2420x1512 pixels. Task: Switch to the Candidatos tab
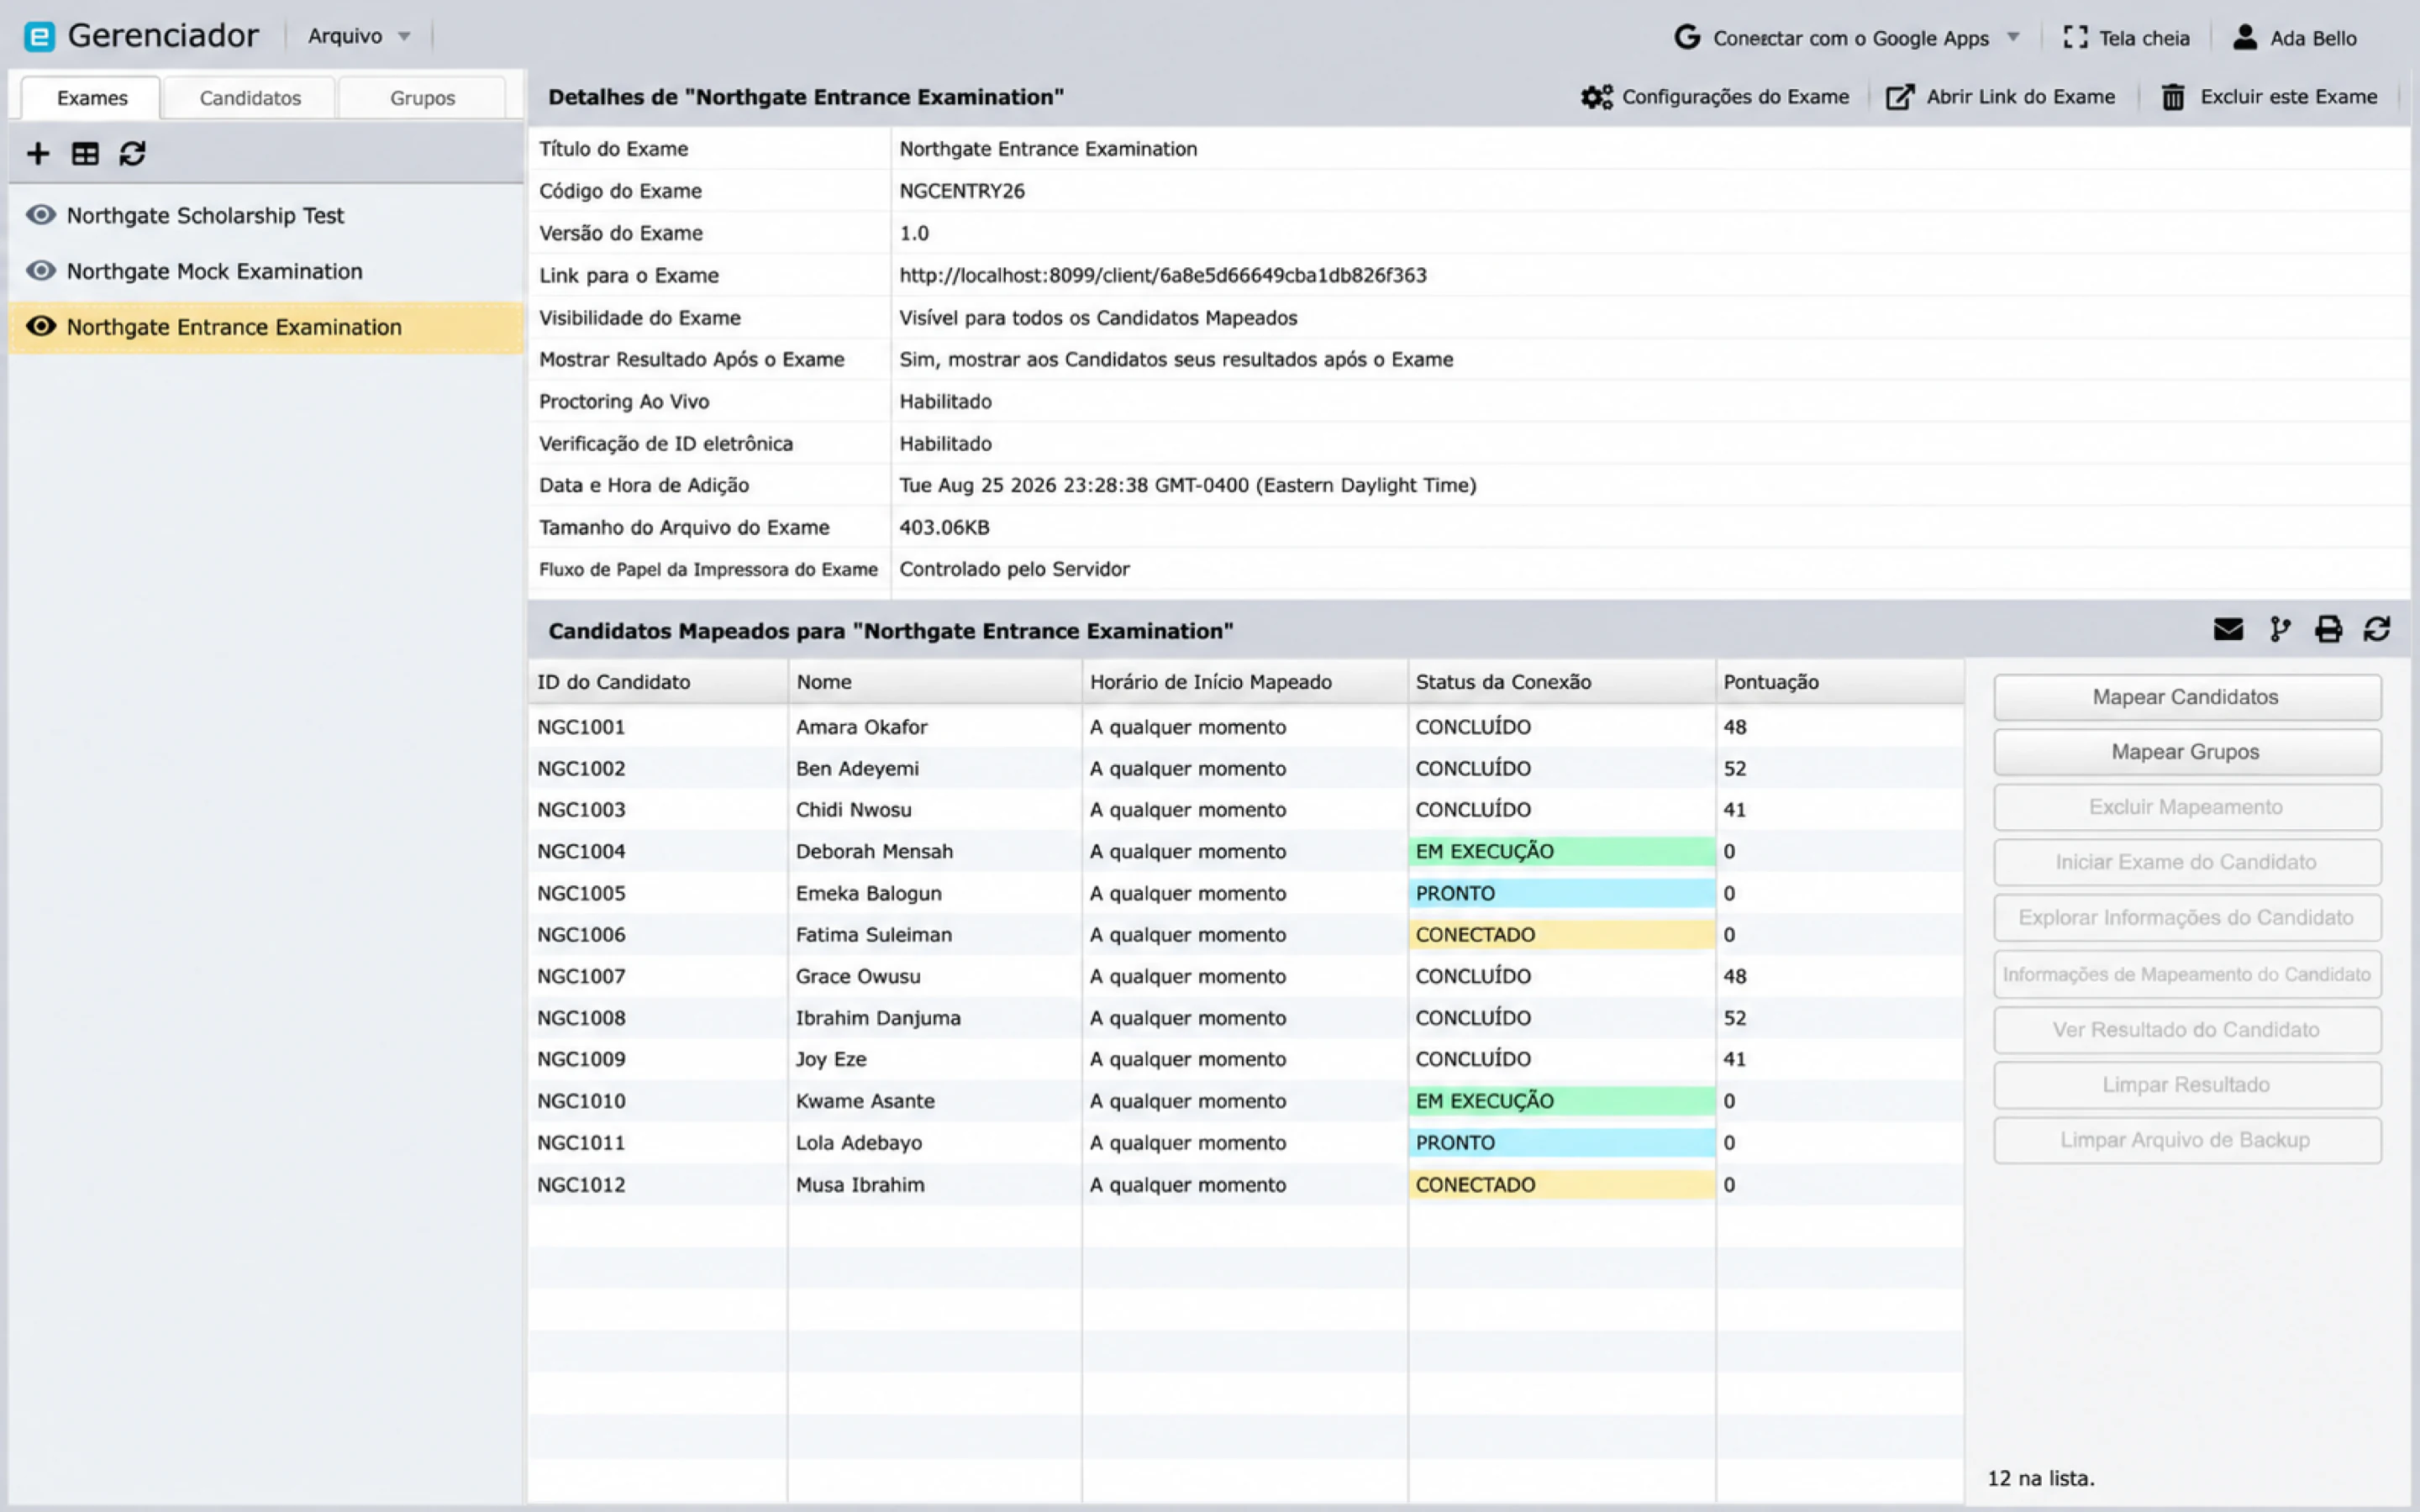pyautogui.click(x=250, y=98)
